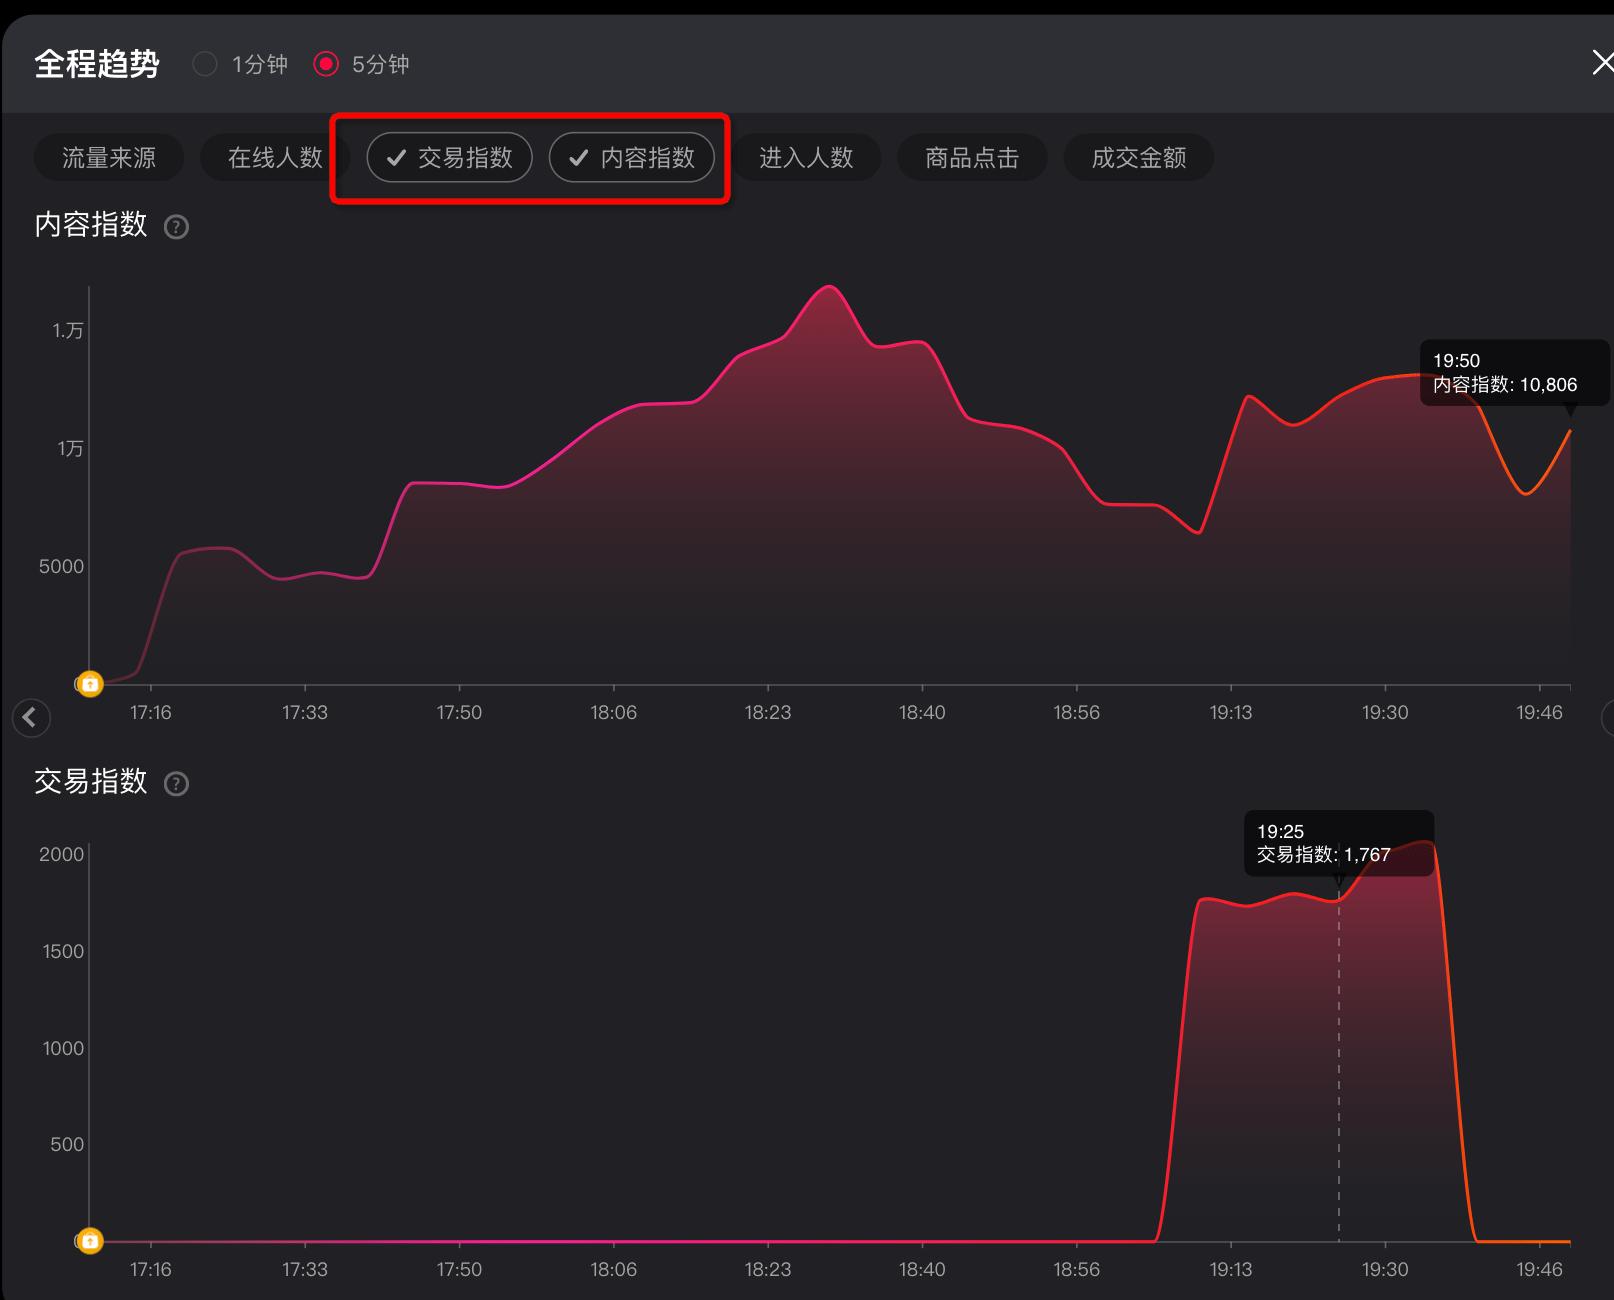Click 19:13 tick on 交易指数 time axis

(x=1230, y=1269)
